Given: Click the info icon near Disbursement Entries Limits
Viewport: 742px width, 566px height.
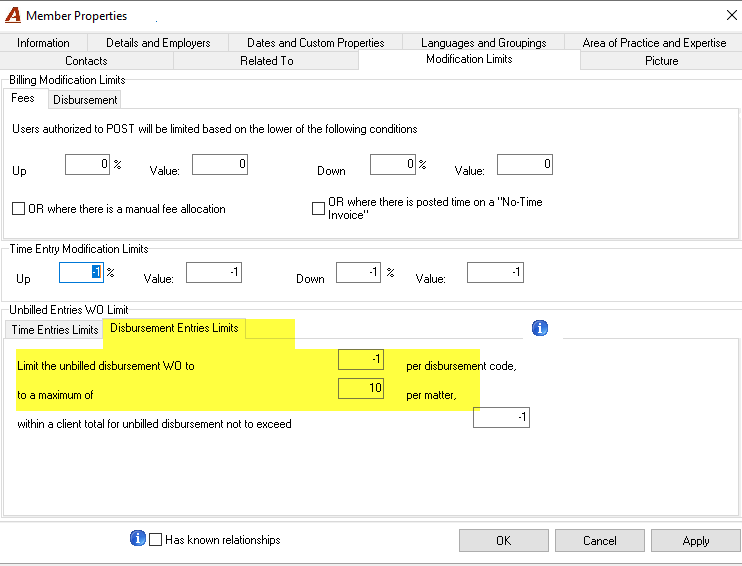Looking at the screenshot, I should (x=539, y=327).
